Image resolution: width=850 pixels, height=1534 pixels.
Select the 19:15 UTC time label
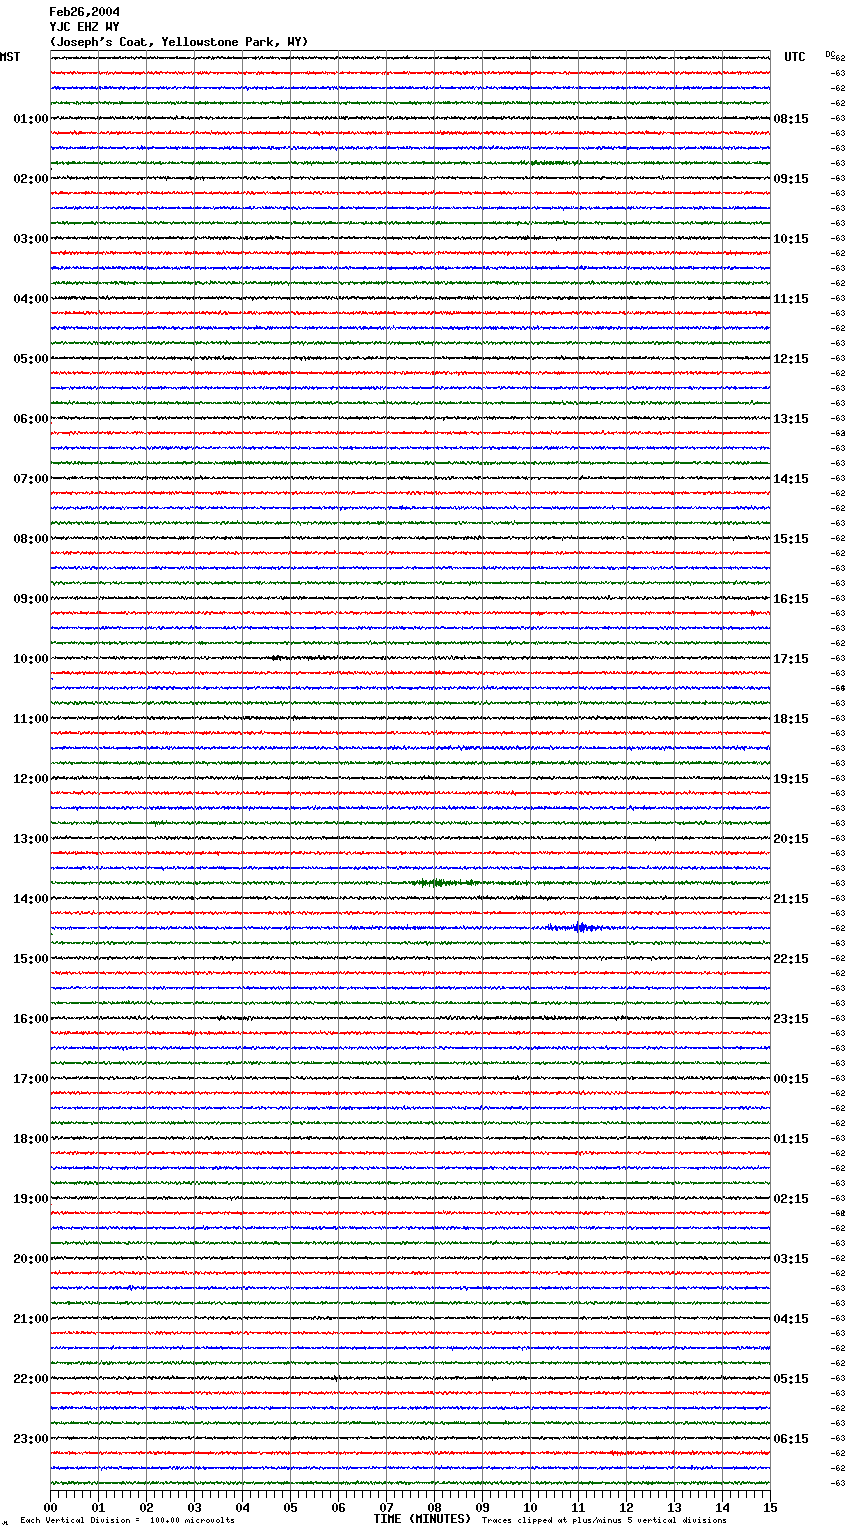click(x=791, y=779)
